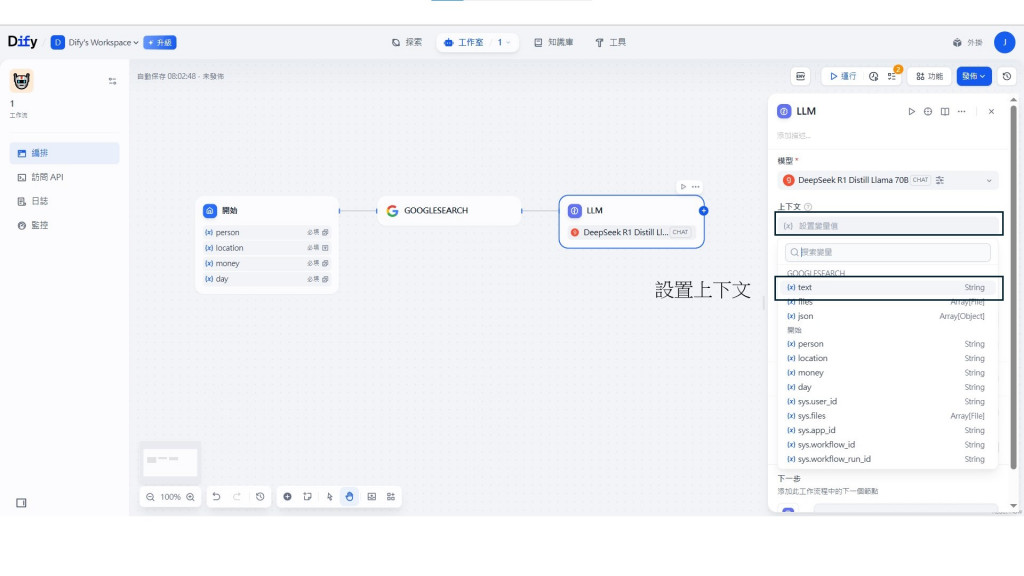This screenshot has height=576, width=1024.
Task: Click the app settings sliders icon in sidebar
Action: (x=112, y=81)
